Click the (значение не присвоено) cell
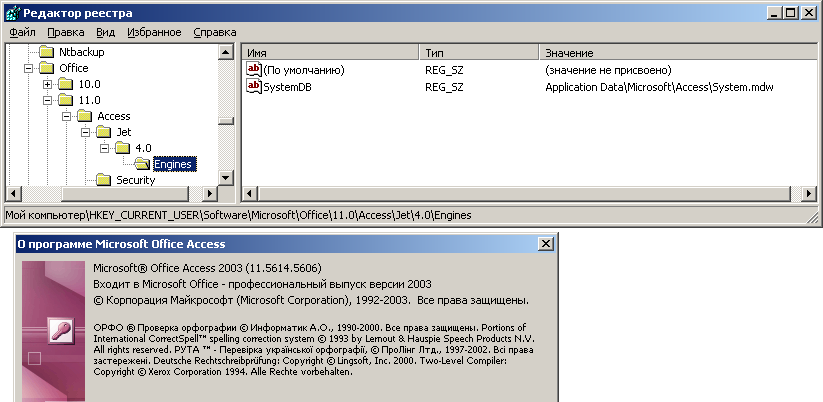This screenshot has height=402, width=823. [608, 70]
